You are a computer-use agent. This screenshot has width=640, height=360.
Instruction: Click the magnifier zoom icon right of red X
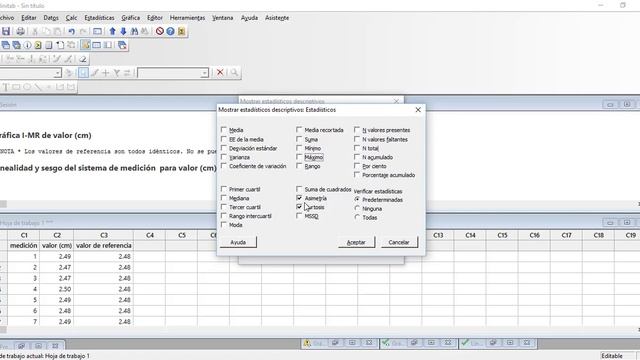[x=234, y=73]
